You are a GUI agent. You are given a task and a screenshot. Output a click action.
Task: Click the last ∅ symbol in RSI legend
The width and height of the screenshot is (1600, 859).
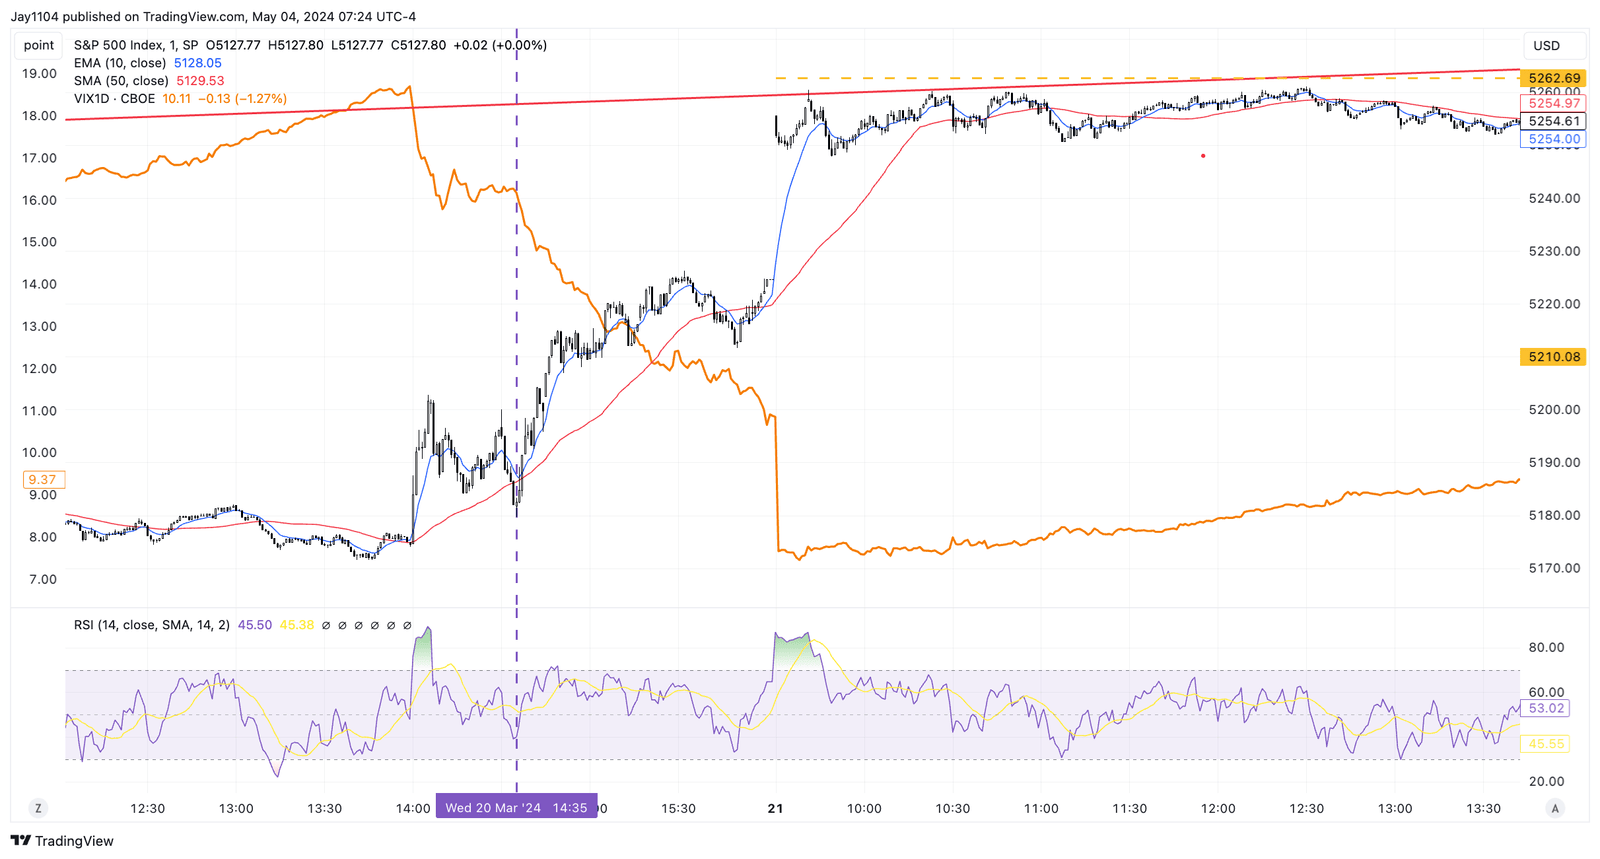[407, 625]
